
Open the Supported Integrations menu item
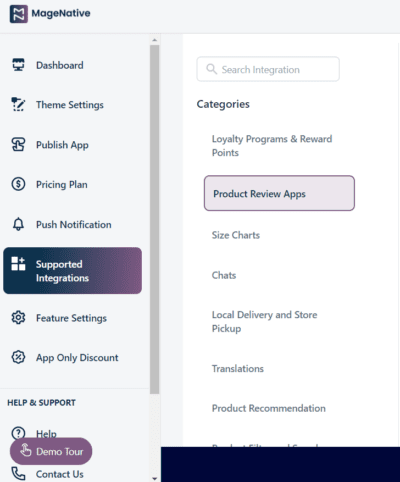coord(73,271)
